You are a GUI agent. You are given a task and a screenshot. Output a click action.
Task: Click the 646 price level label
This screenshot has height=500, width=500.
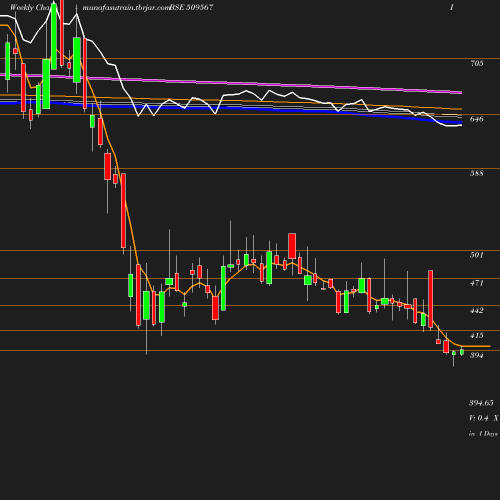click(477, 119)
